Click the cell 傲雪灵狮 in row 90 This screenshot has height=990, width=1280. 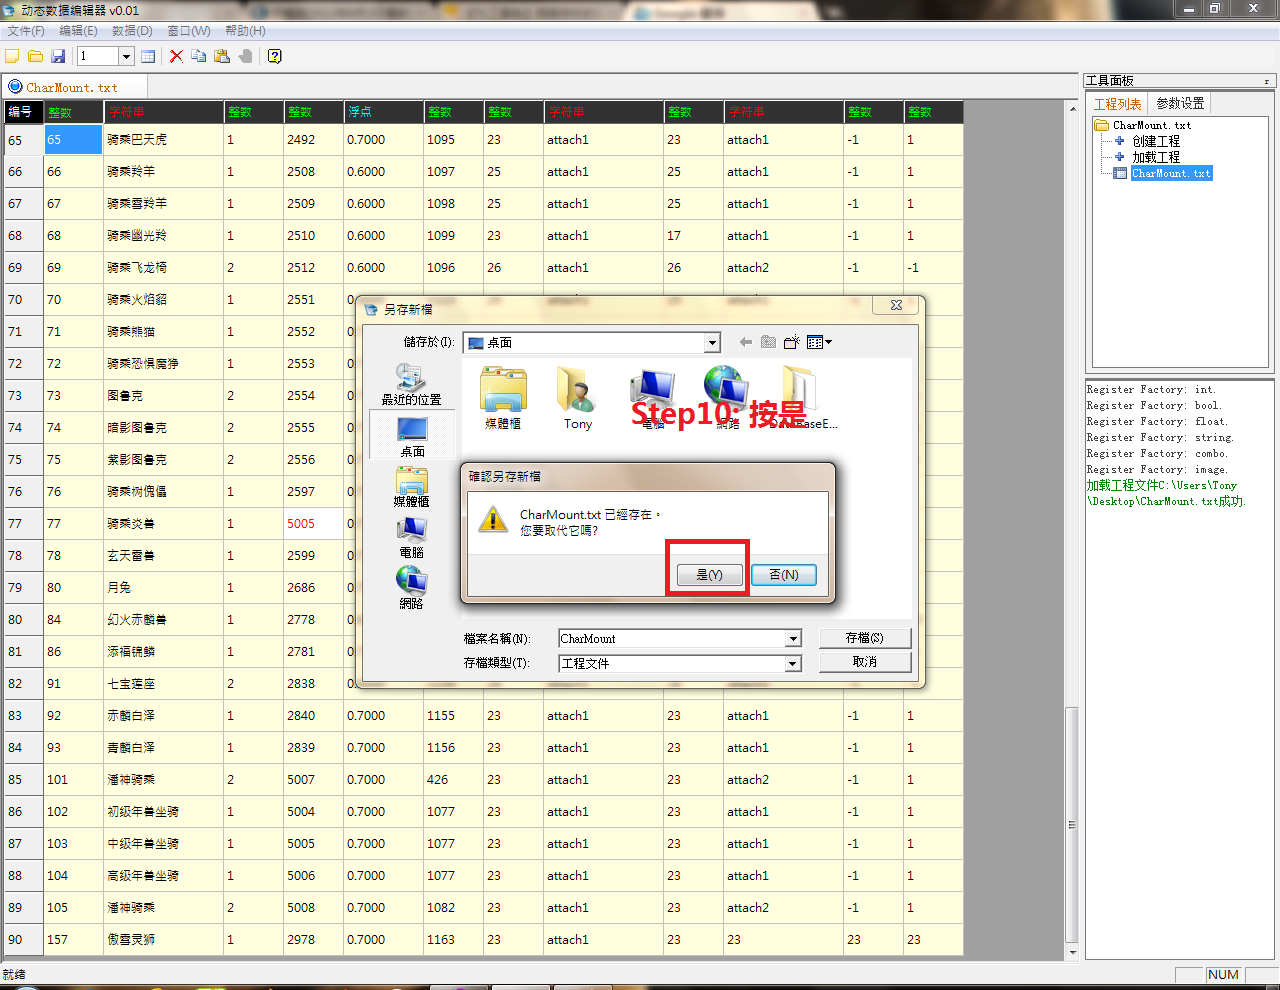click(163, 940)
